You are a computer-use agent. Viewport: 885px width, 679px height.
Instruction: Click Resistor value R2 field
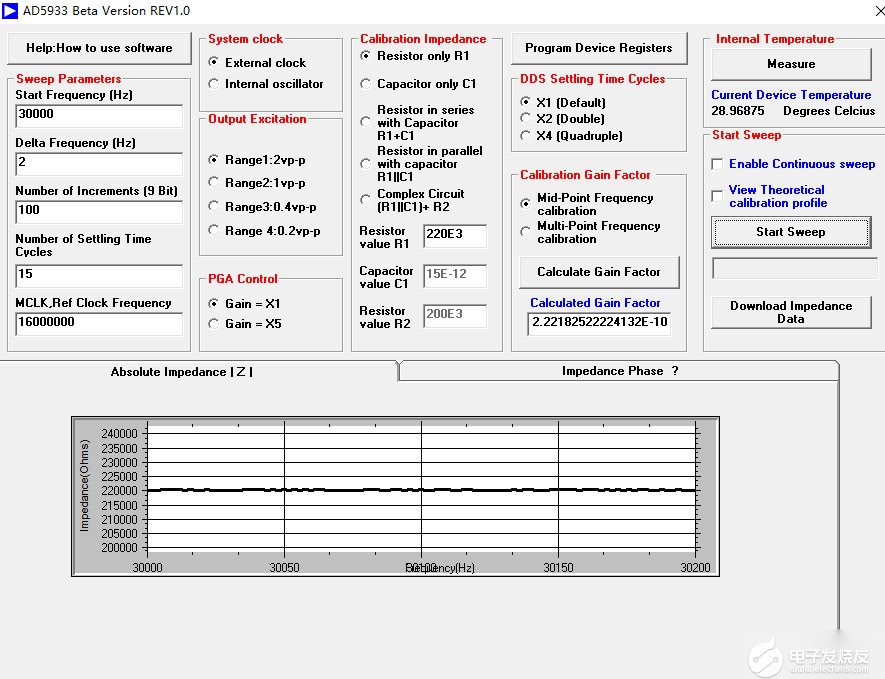[x=455, y=316]
